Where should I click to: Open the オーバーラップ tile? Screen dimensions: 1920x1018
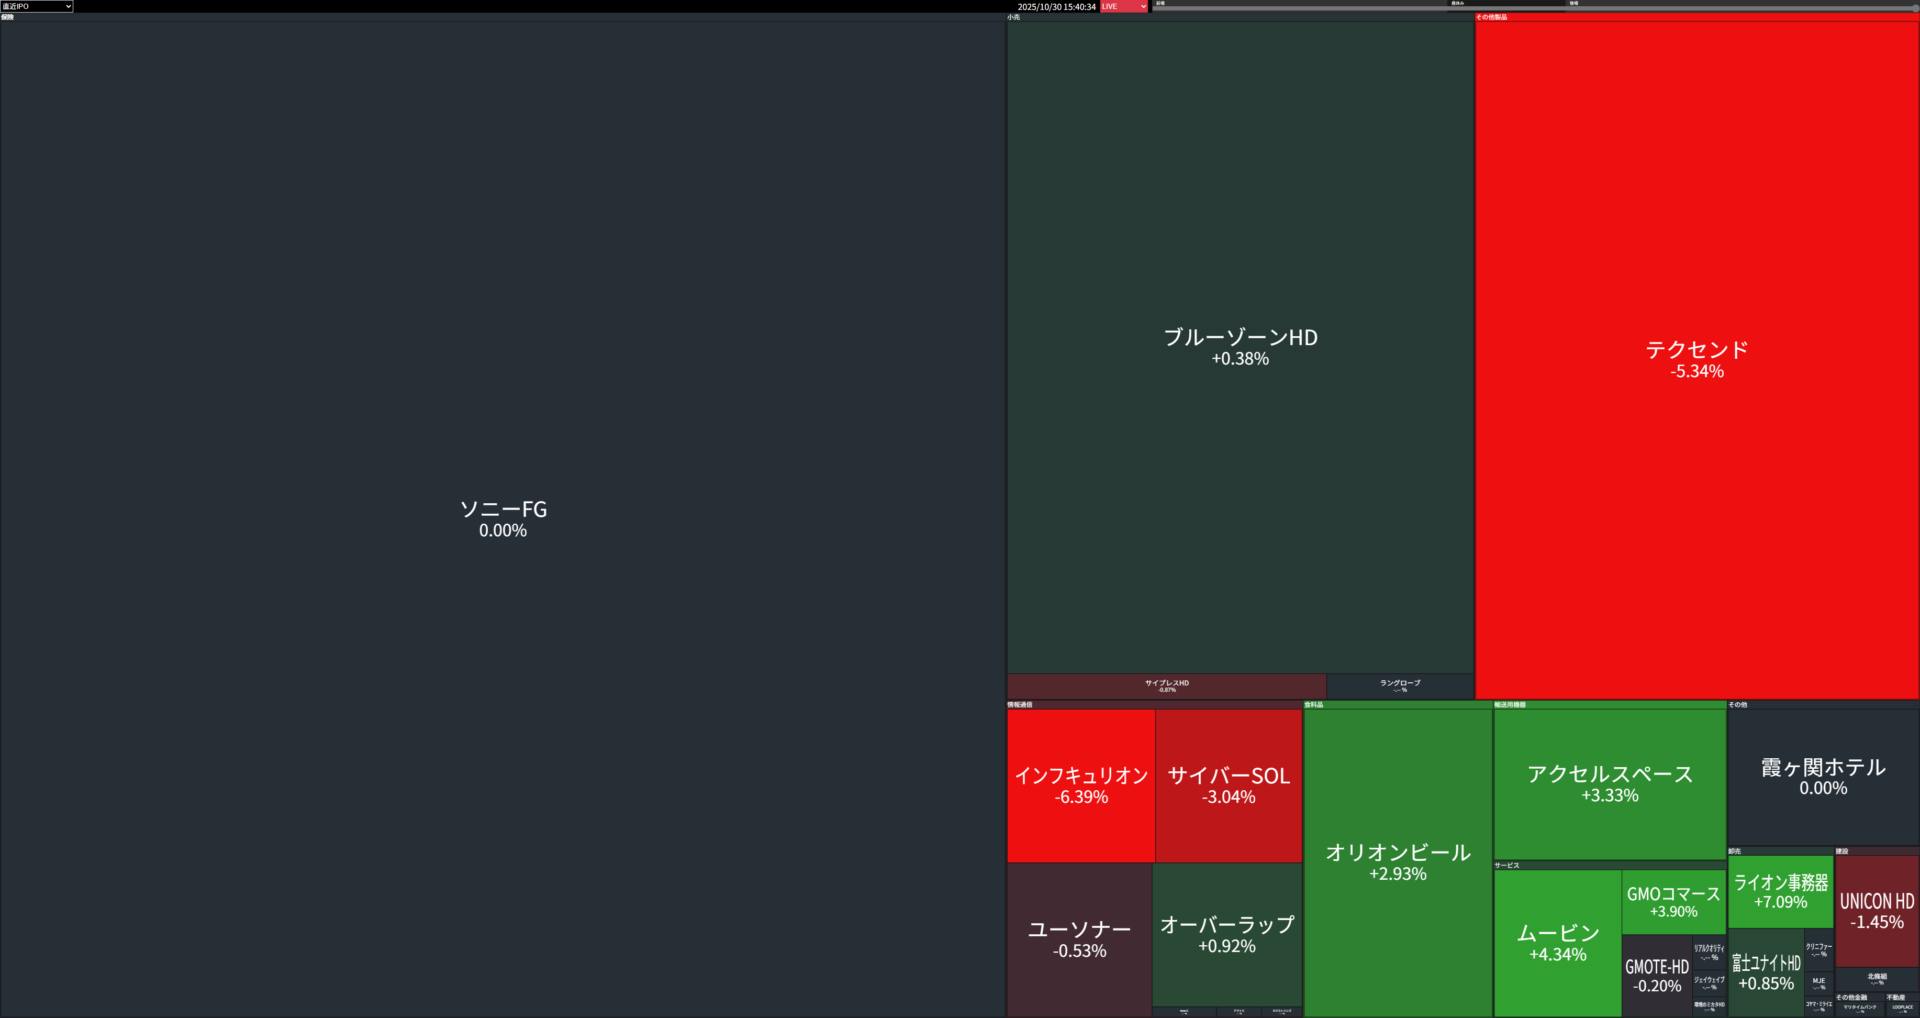pyautogui.click(x=1227, y=934)
